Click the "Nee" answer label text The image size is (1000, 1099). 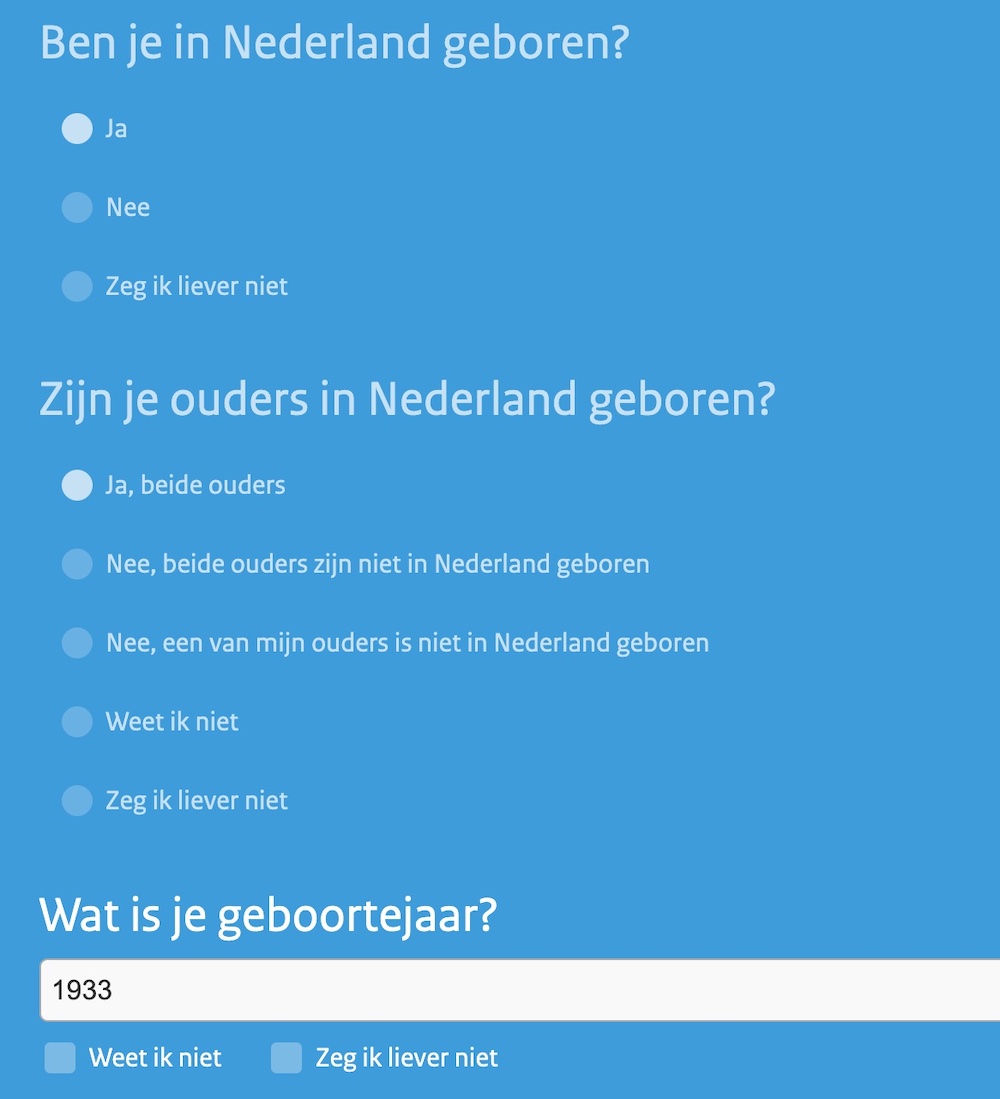point(126,208)
